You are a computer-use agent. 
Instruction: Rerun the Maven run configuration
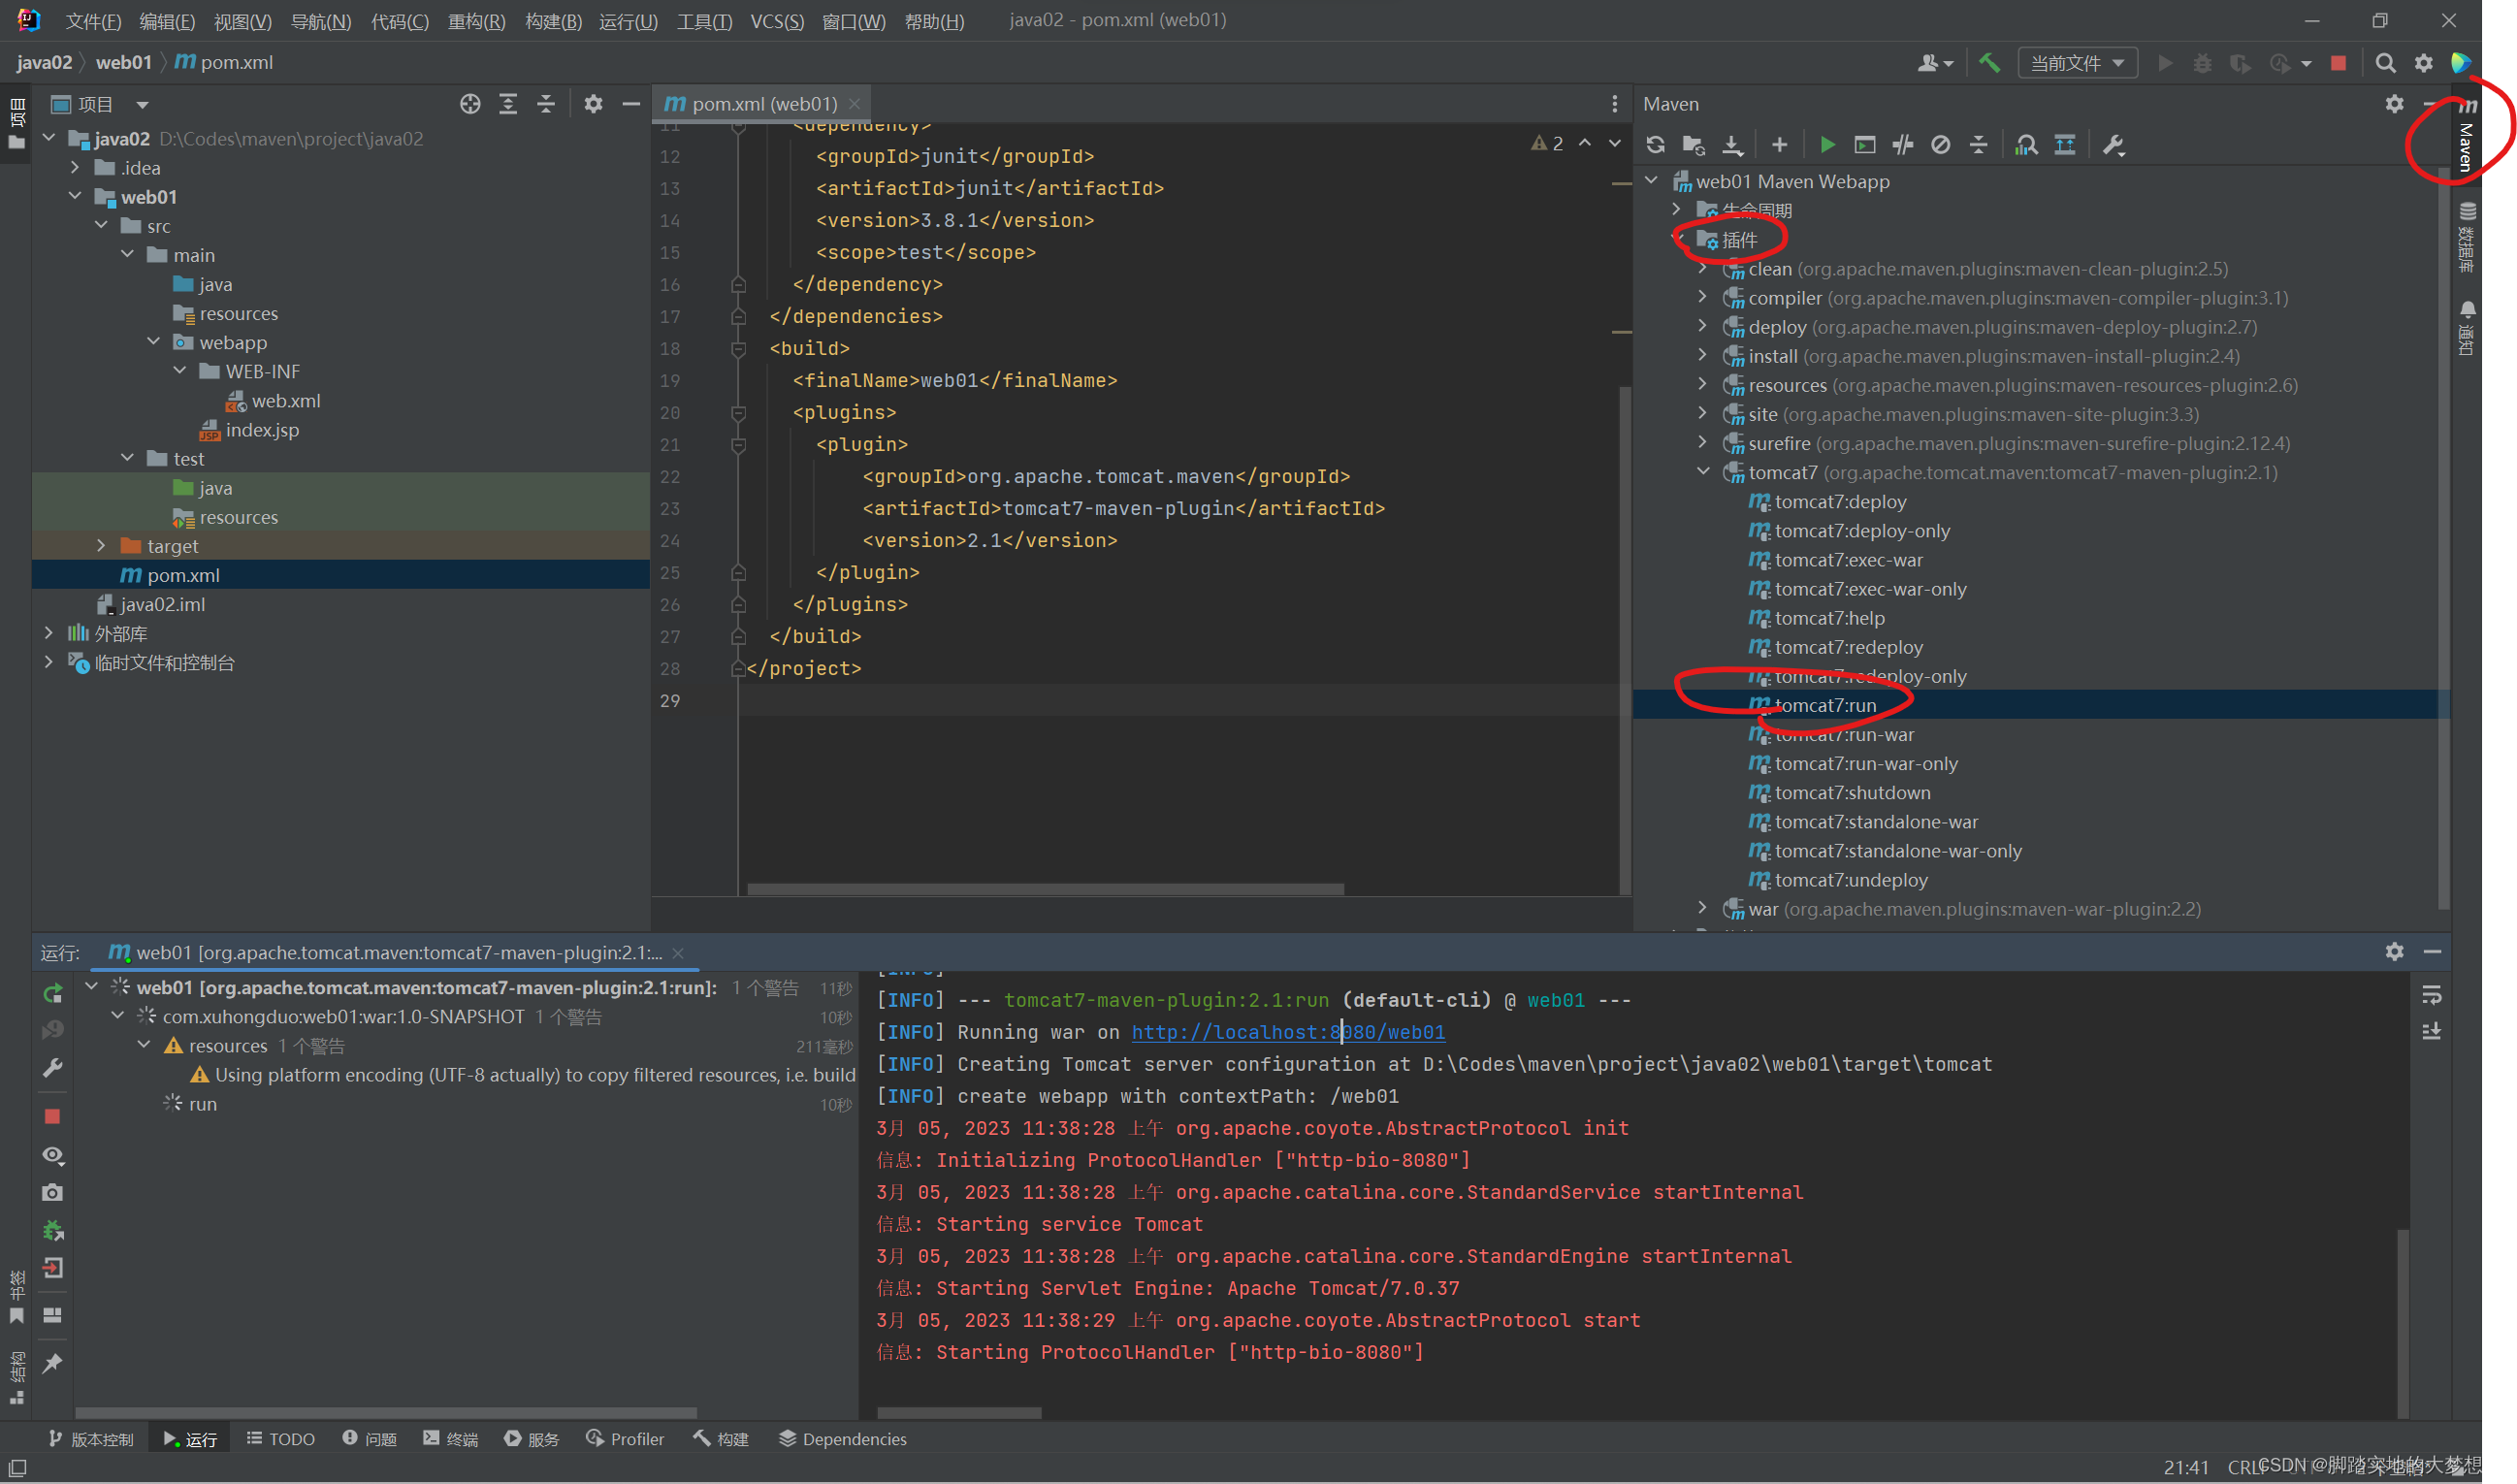[x=53, y=993]
